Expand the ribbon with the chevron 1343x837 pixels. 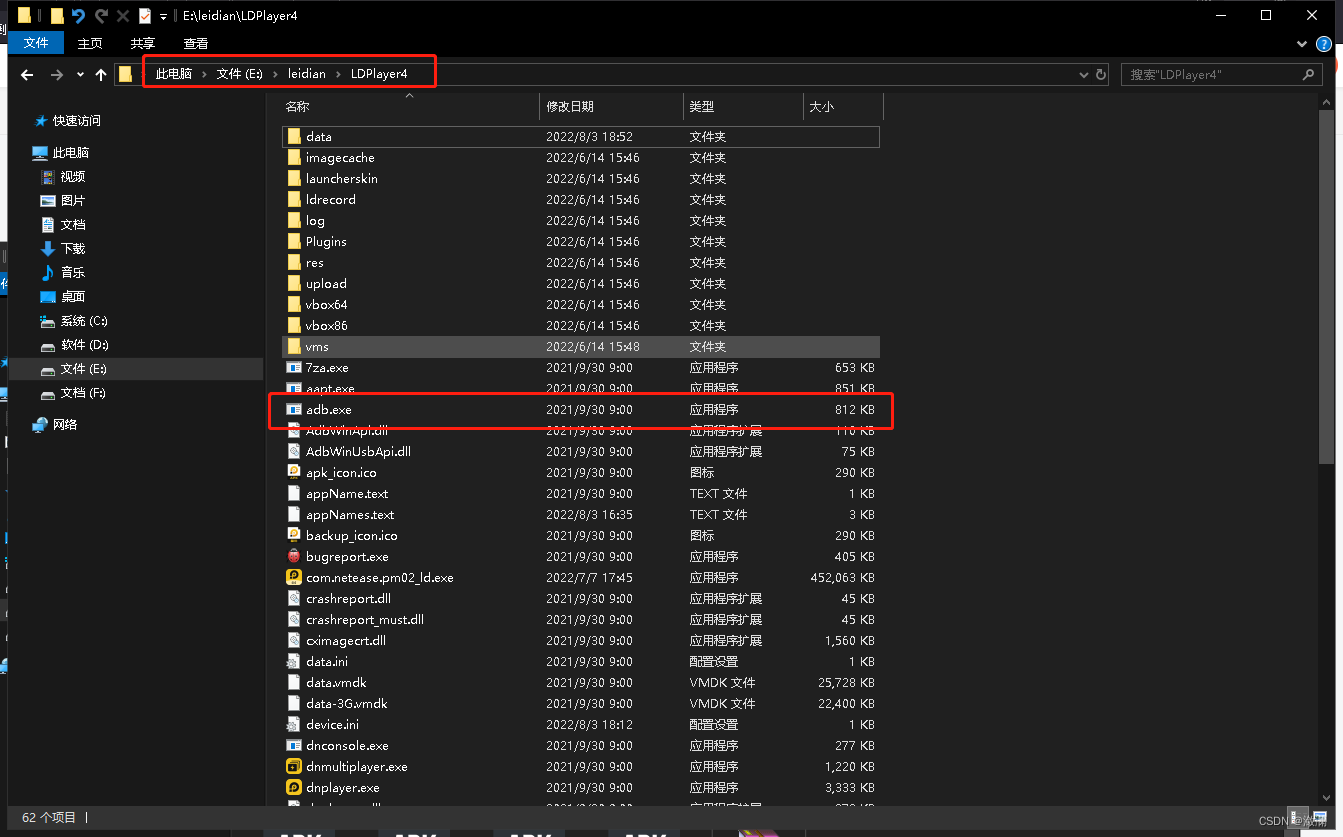(1302, 44)
